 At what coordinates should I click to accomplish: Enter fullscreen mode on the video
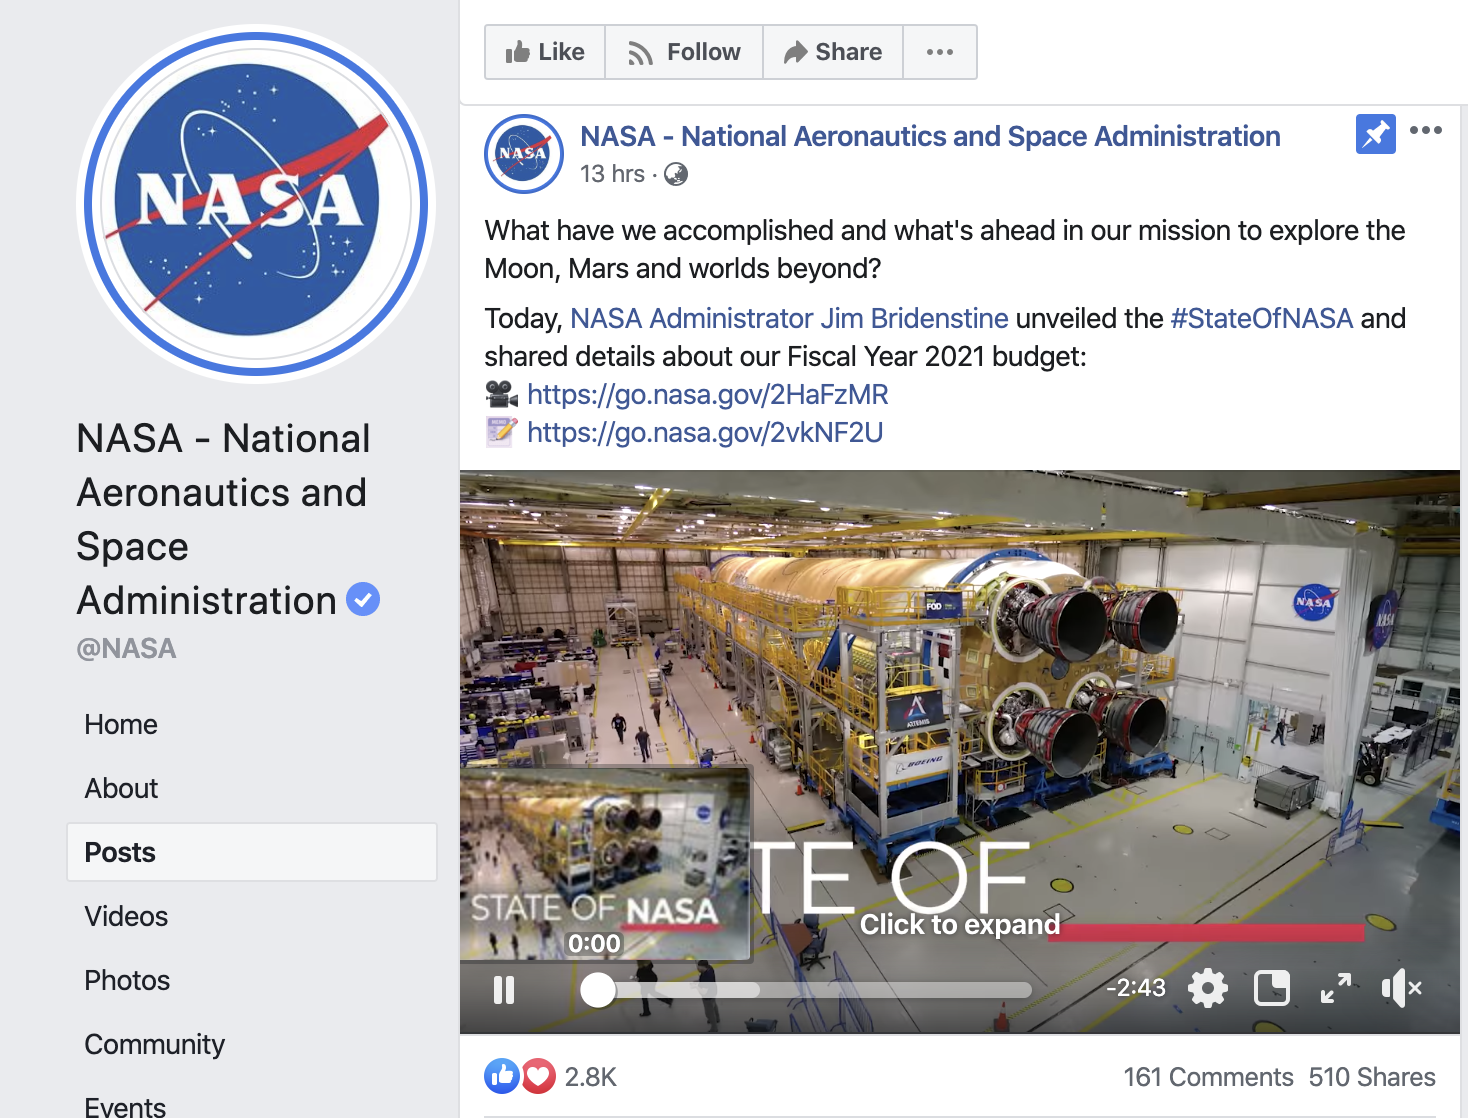pyautogui.click(x=1335, y=989)
